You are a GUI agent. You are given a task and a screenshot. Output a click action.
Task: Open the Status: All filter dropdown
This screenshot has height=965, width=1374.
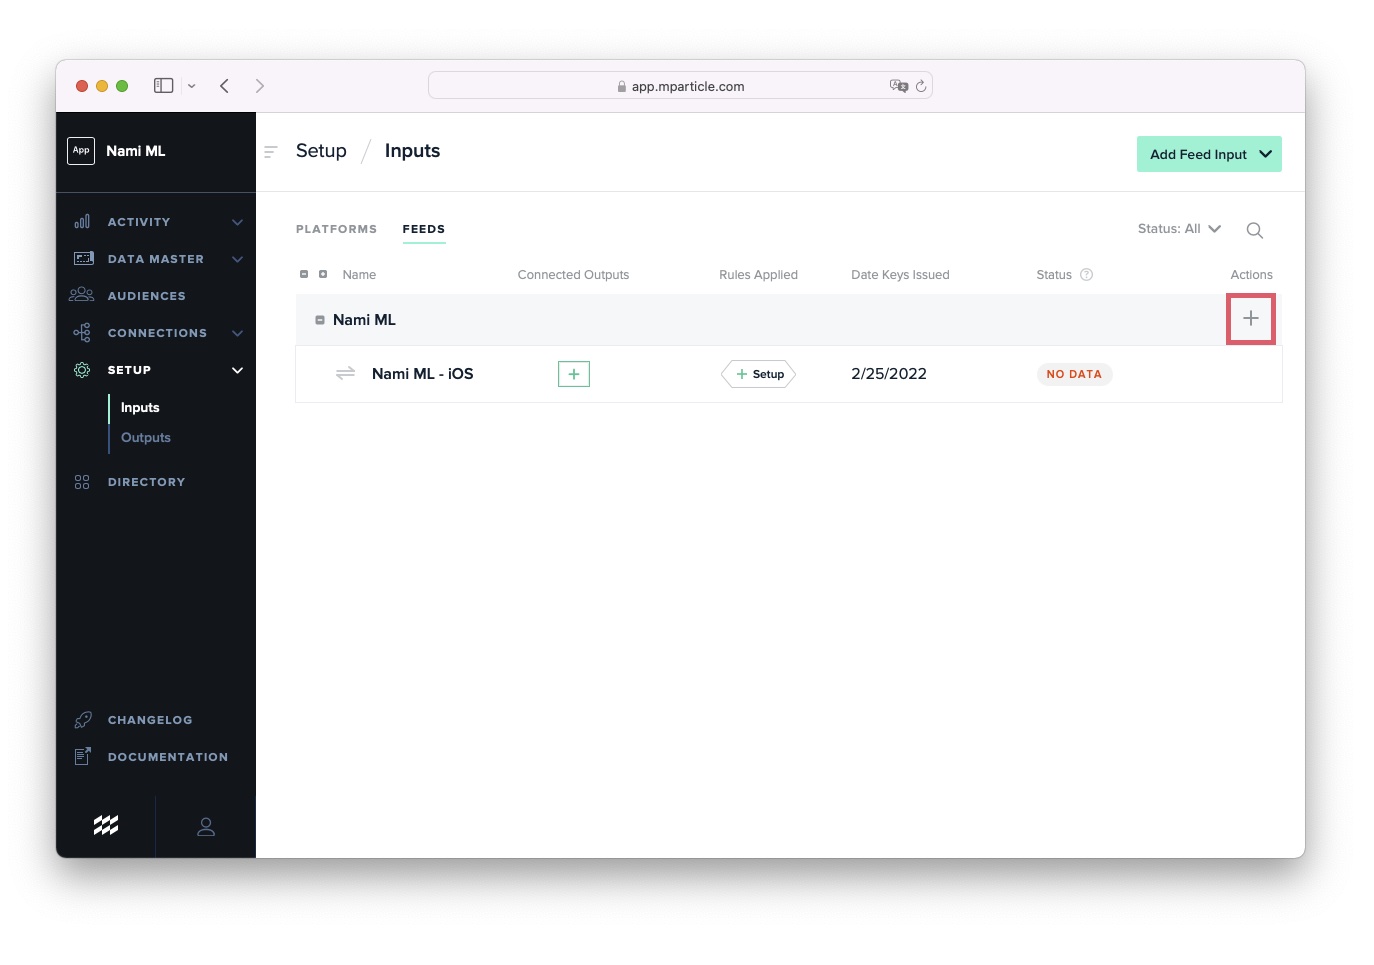(1179, 229)
